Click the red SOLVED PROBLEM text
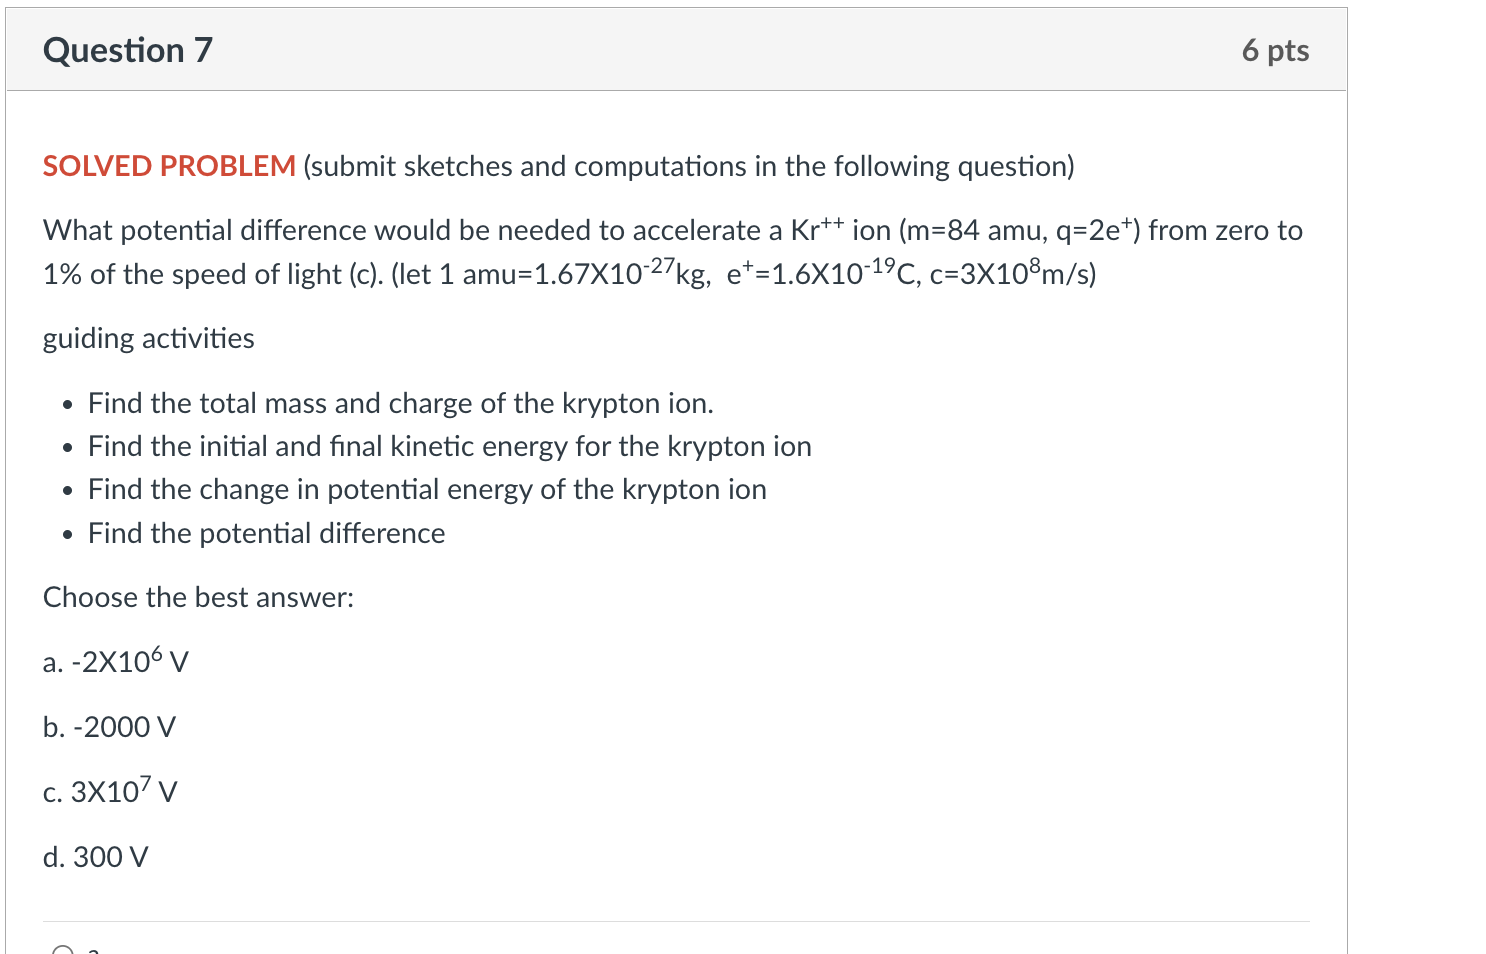Image resolution: width=1486 pixels, height=954 pixels. tap(165, 166)
